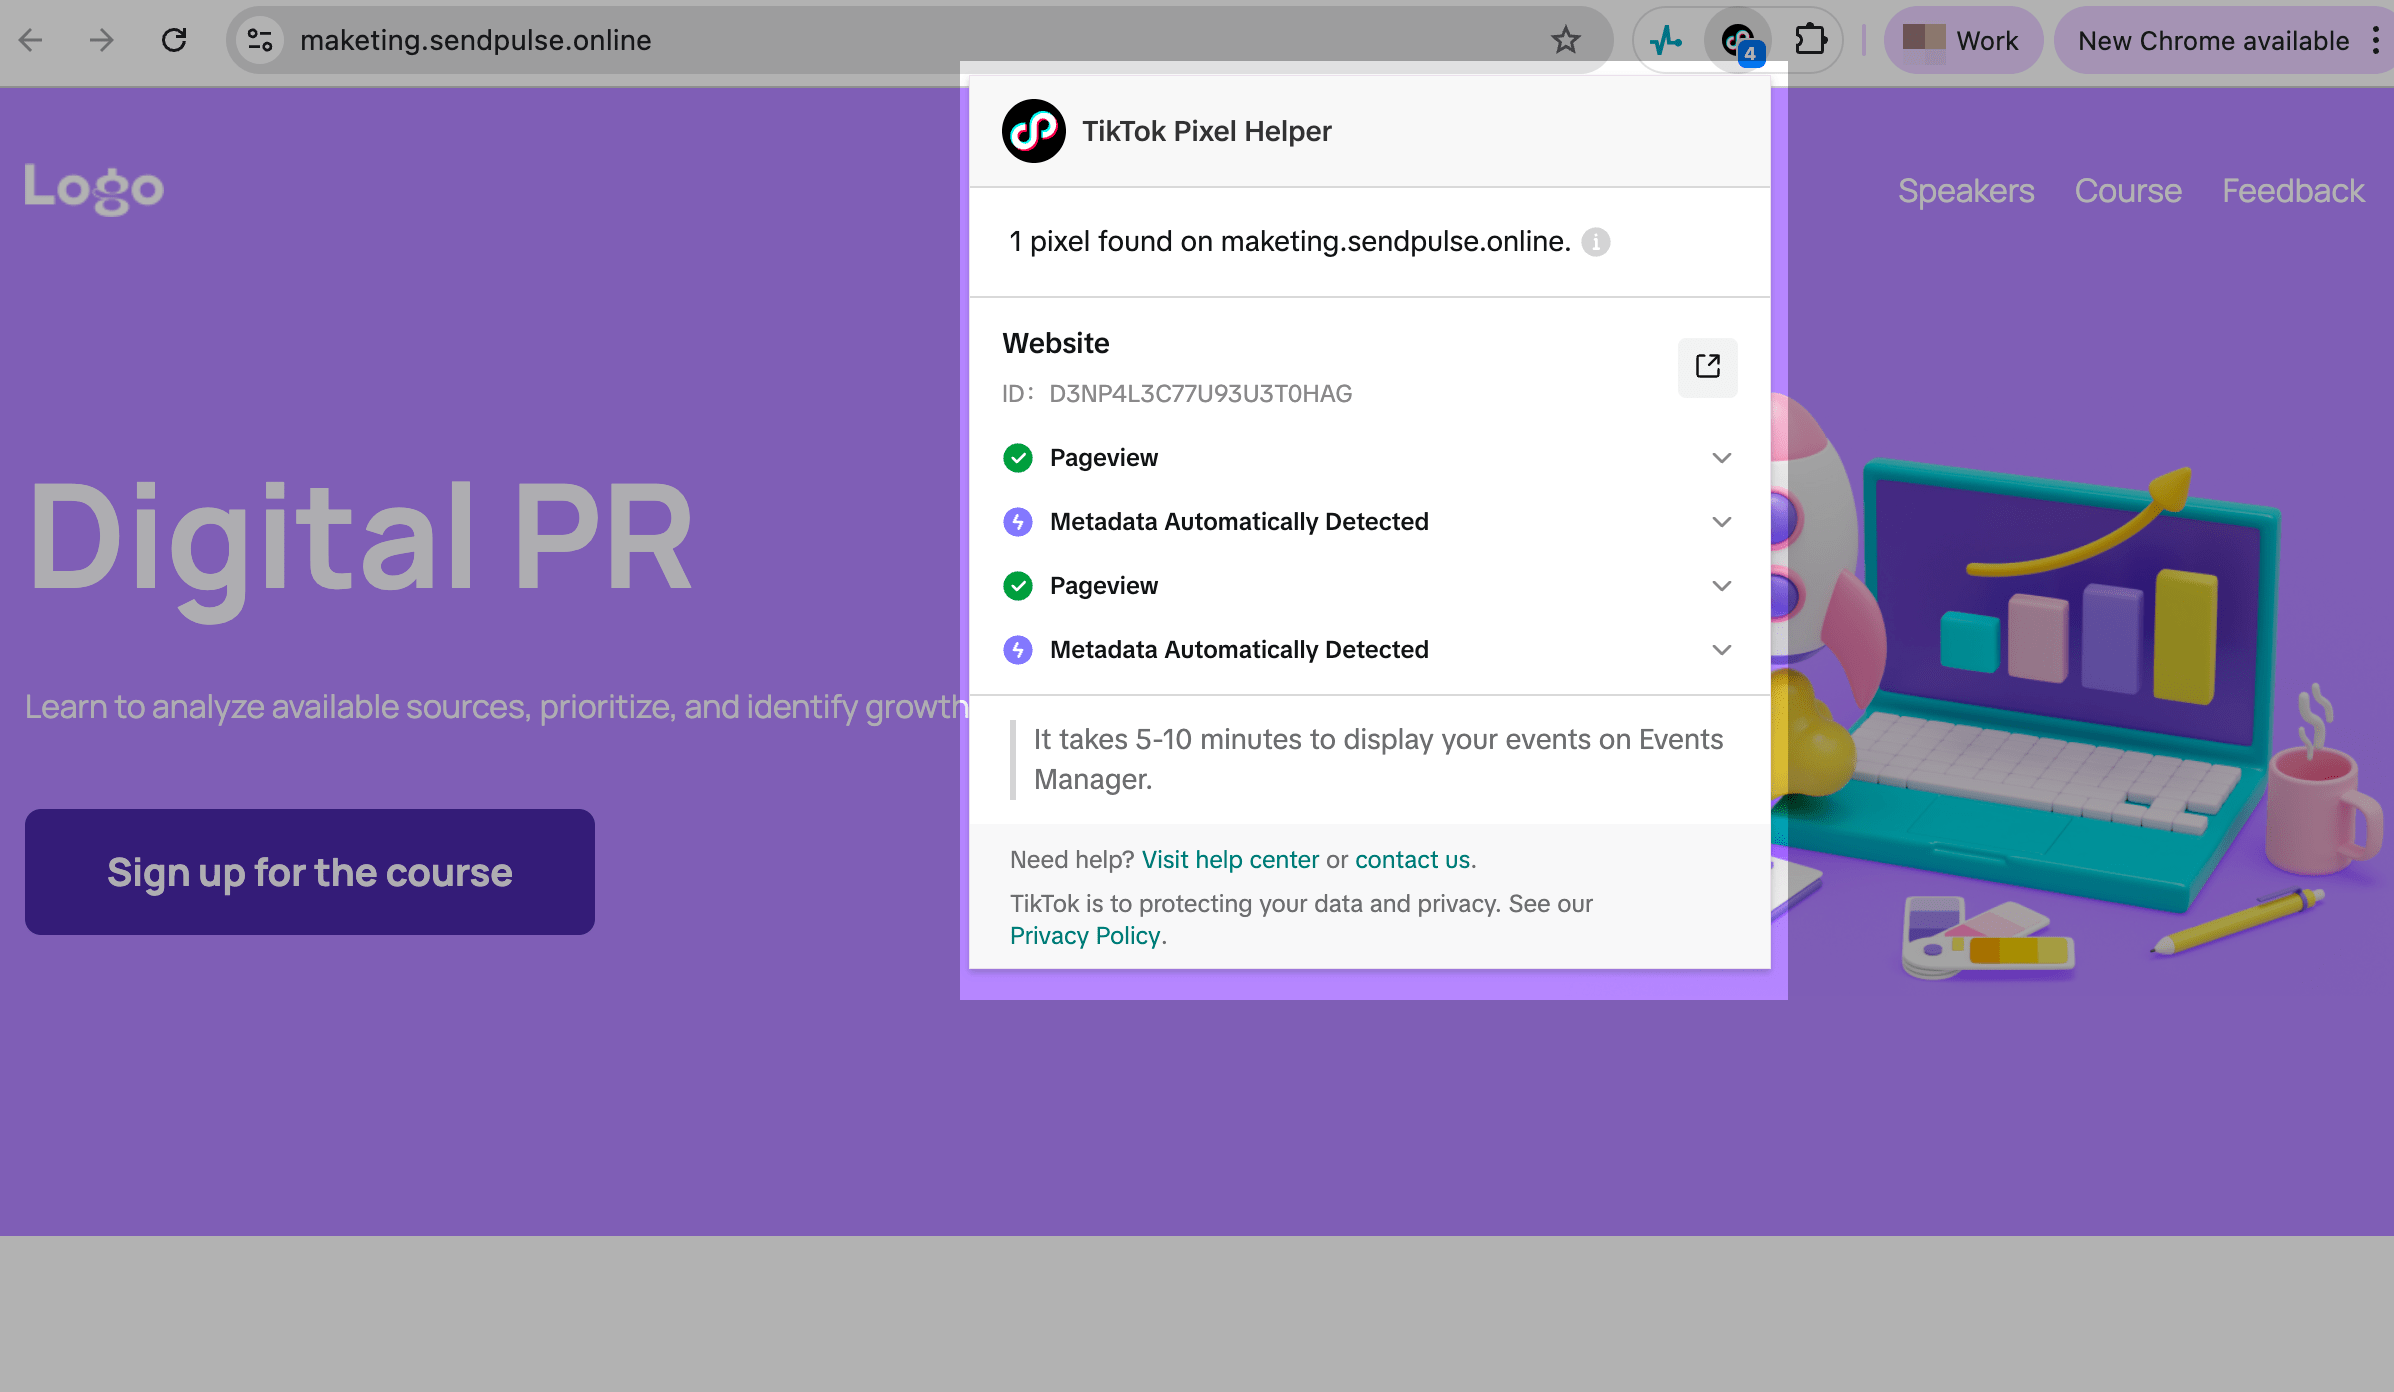Viewport: 2394px width, 1392px height.
Task: Expand the second Pageview event chevron
Action: (x=1721, y=586)
